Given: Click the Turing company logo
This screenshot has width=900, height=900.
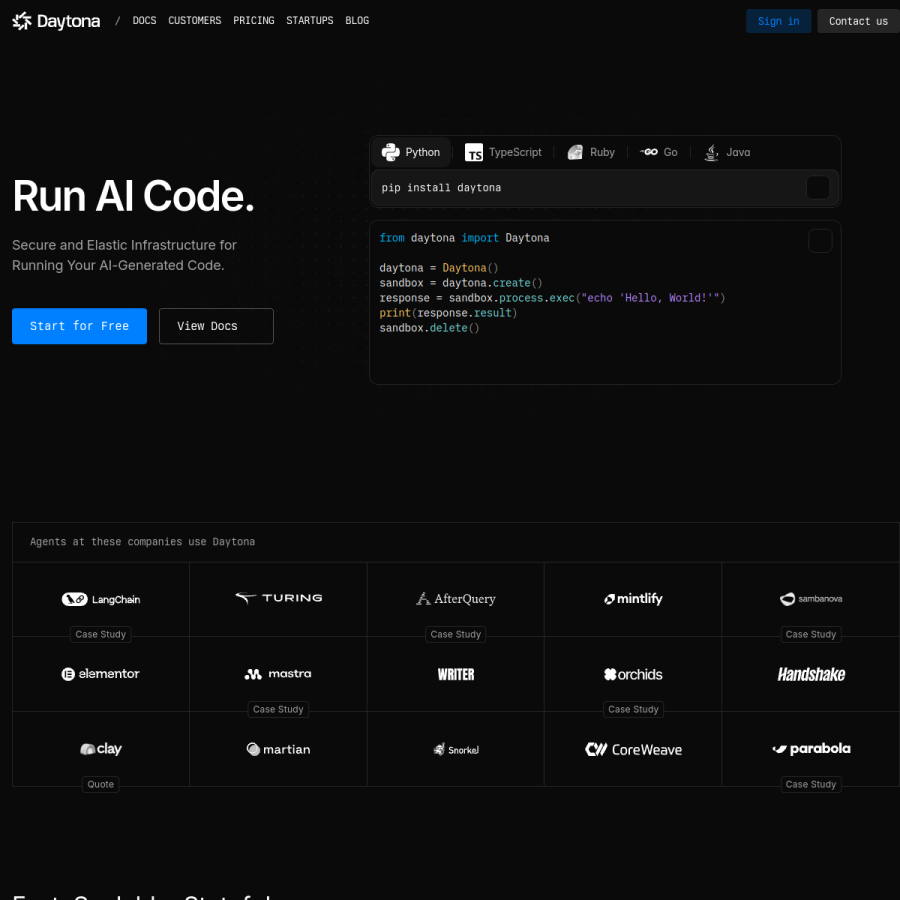Looking at the screenshot, I should tap(278, 598).
